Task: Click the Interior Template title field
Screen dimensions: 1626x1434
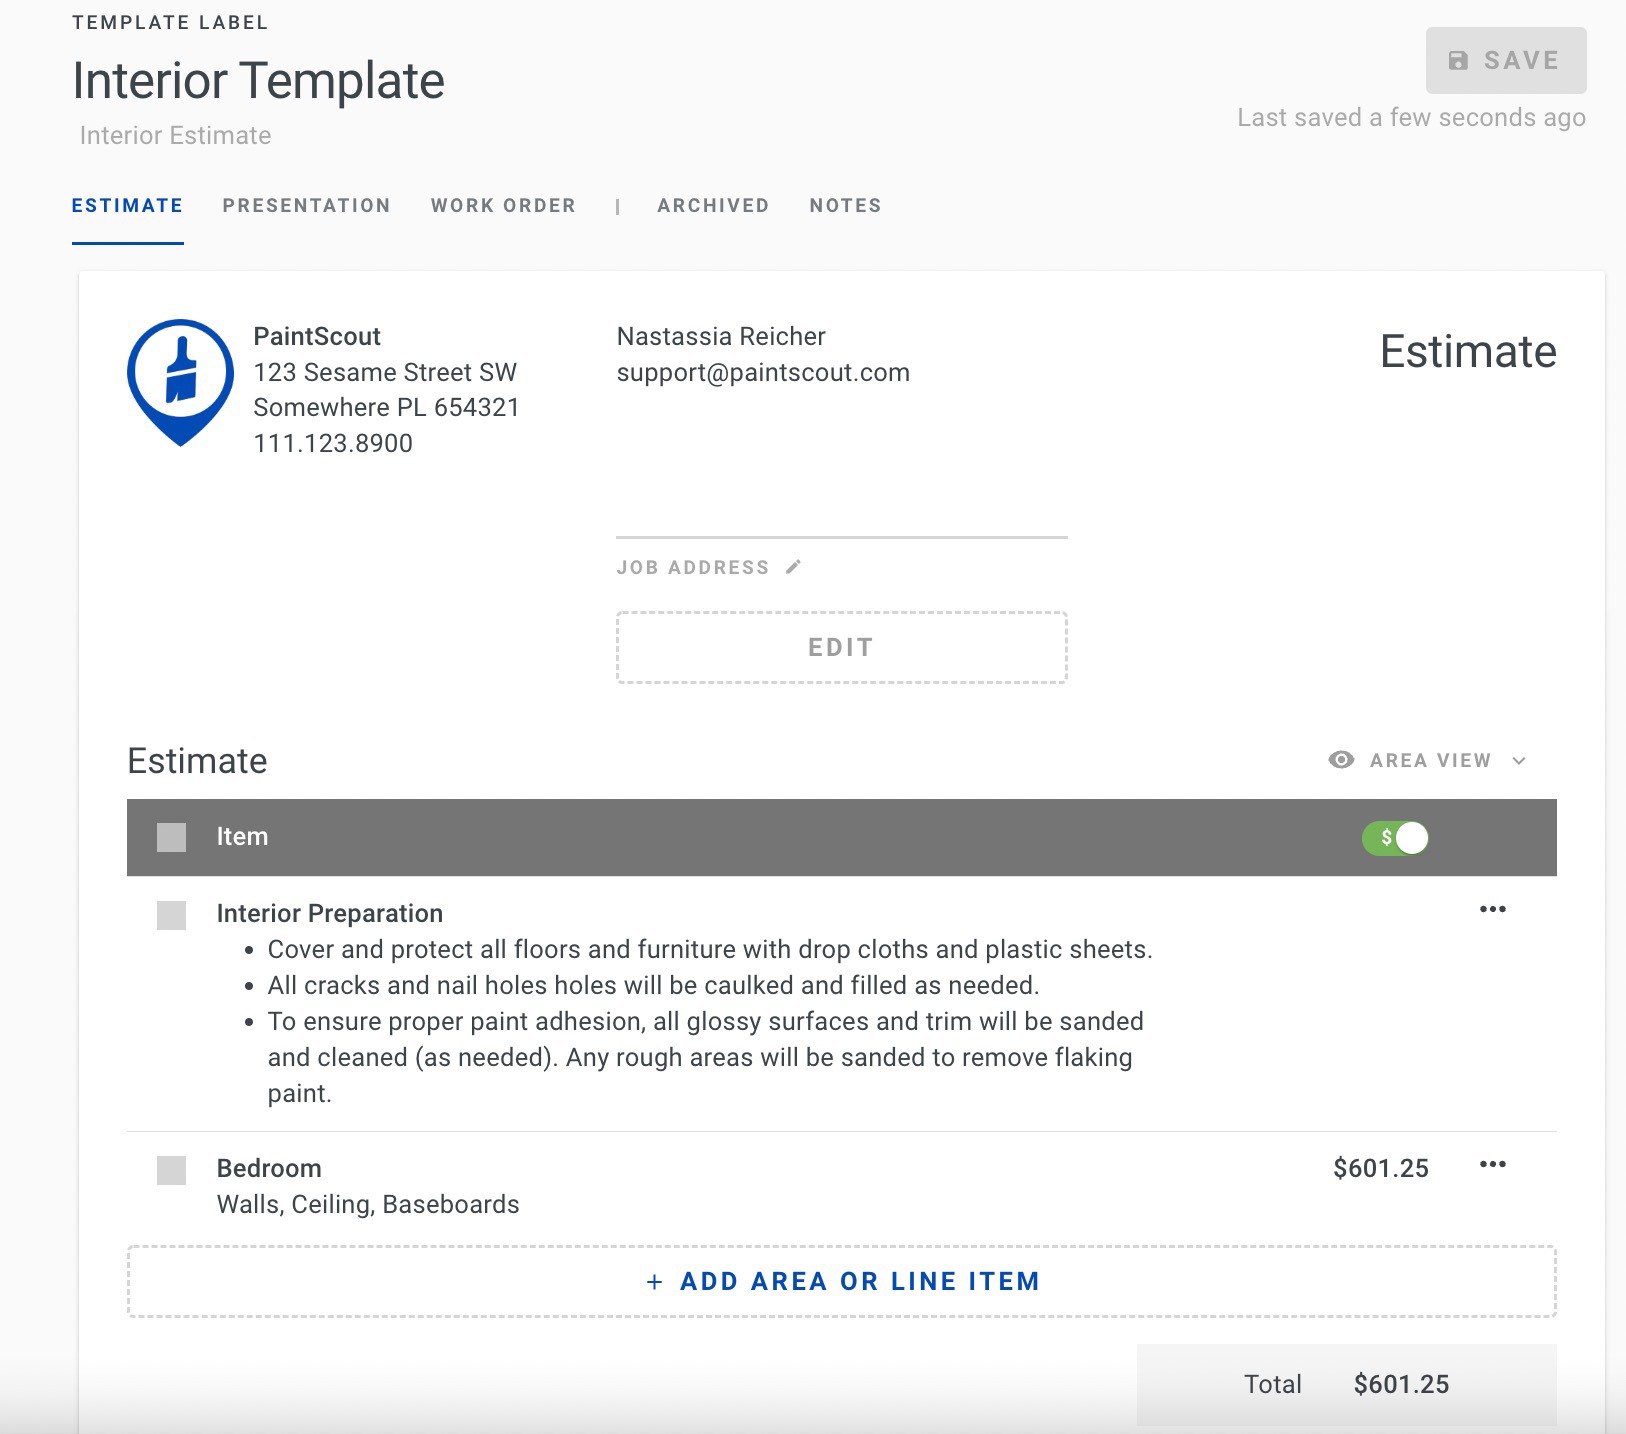Action: (x=258, y=80)
